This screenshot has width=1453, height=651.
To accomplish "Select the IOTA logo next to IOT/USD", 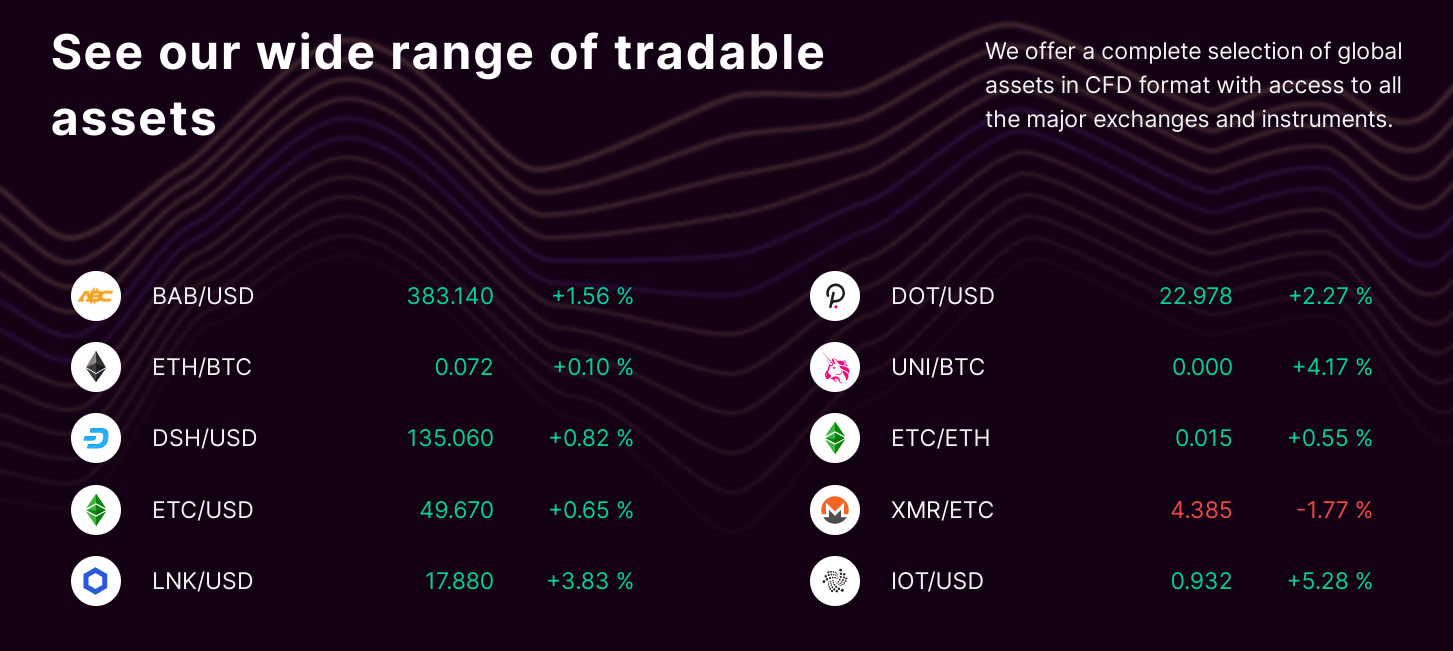I will tap(835, 581).
